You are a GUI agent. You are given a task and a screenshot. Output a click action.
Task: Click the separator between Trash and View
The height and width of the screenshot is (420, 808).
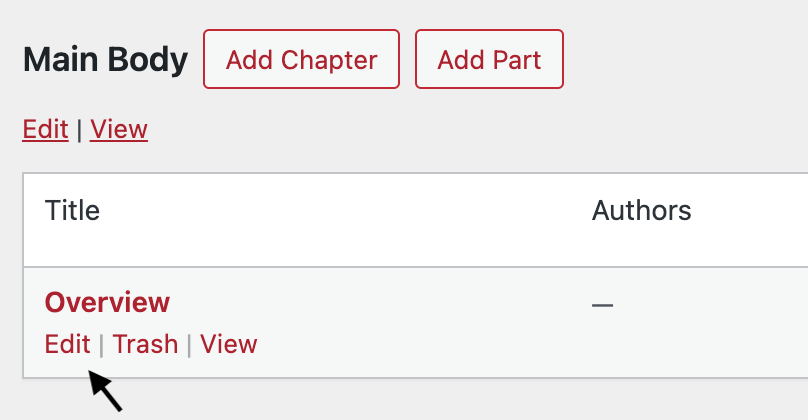pyautogui.click(x=189, y=345)
